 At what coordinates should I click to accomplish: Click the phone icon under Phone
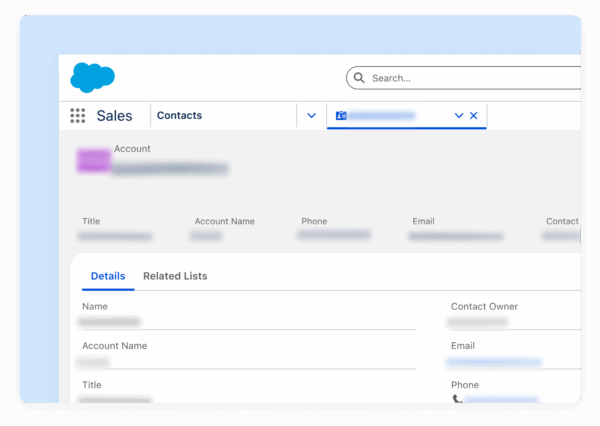[457, 399]
